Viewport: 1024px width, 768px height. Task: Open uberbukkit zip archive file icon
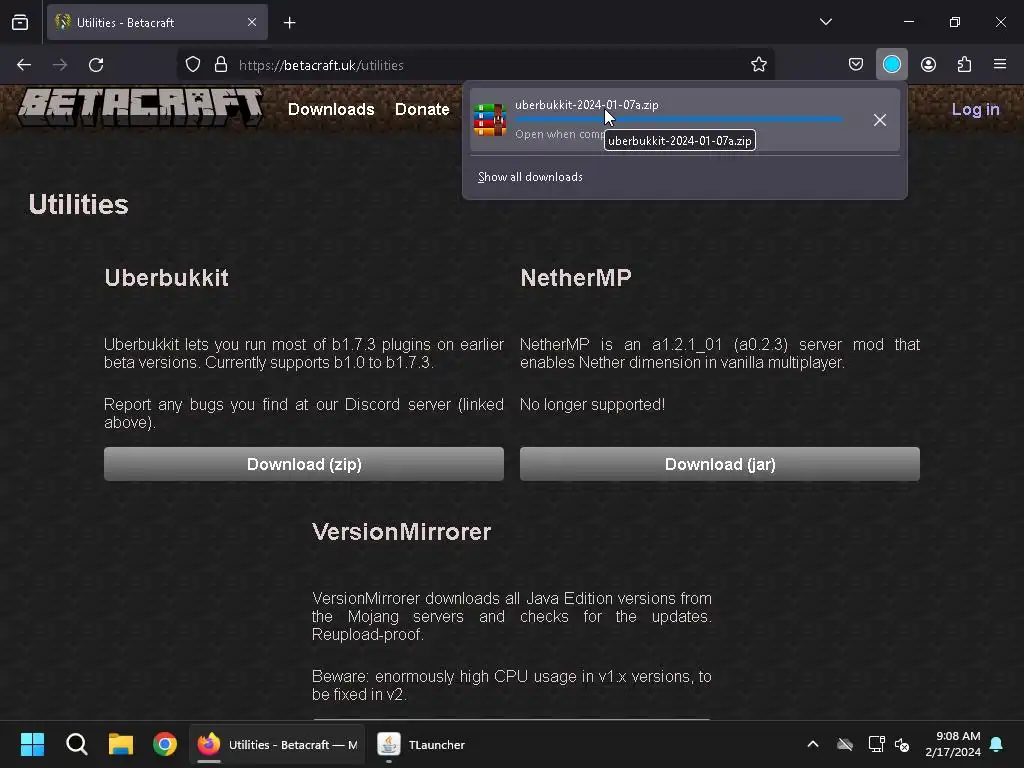[490, 120]
